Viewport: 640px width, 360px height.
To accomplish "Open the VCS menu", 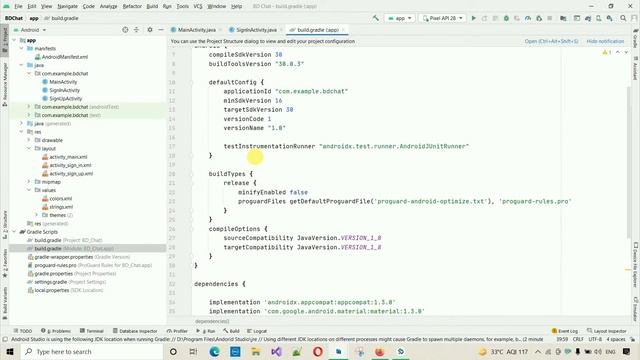I will pyautogui.click(x=198, y=6).
